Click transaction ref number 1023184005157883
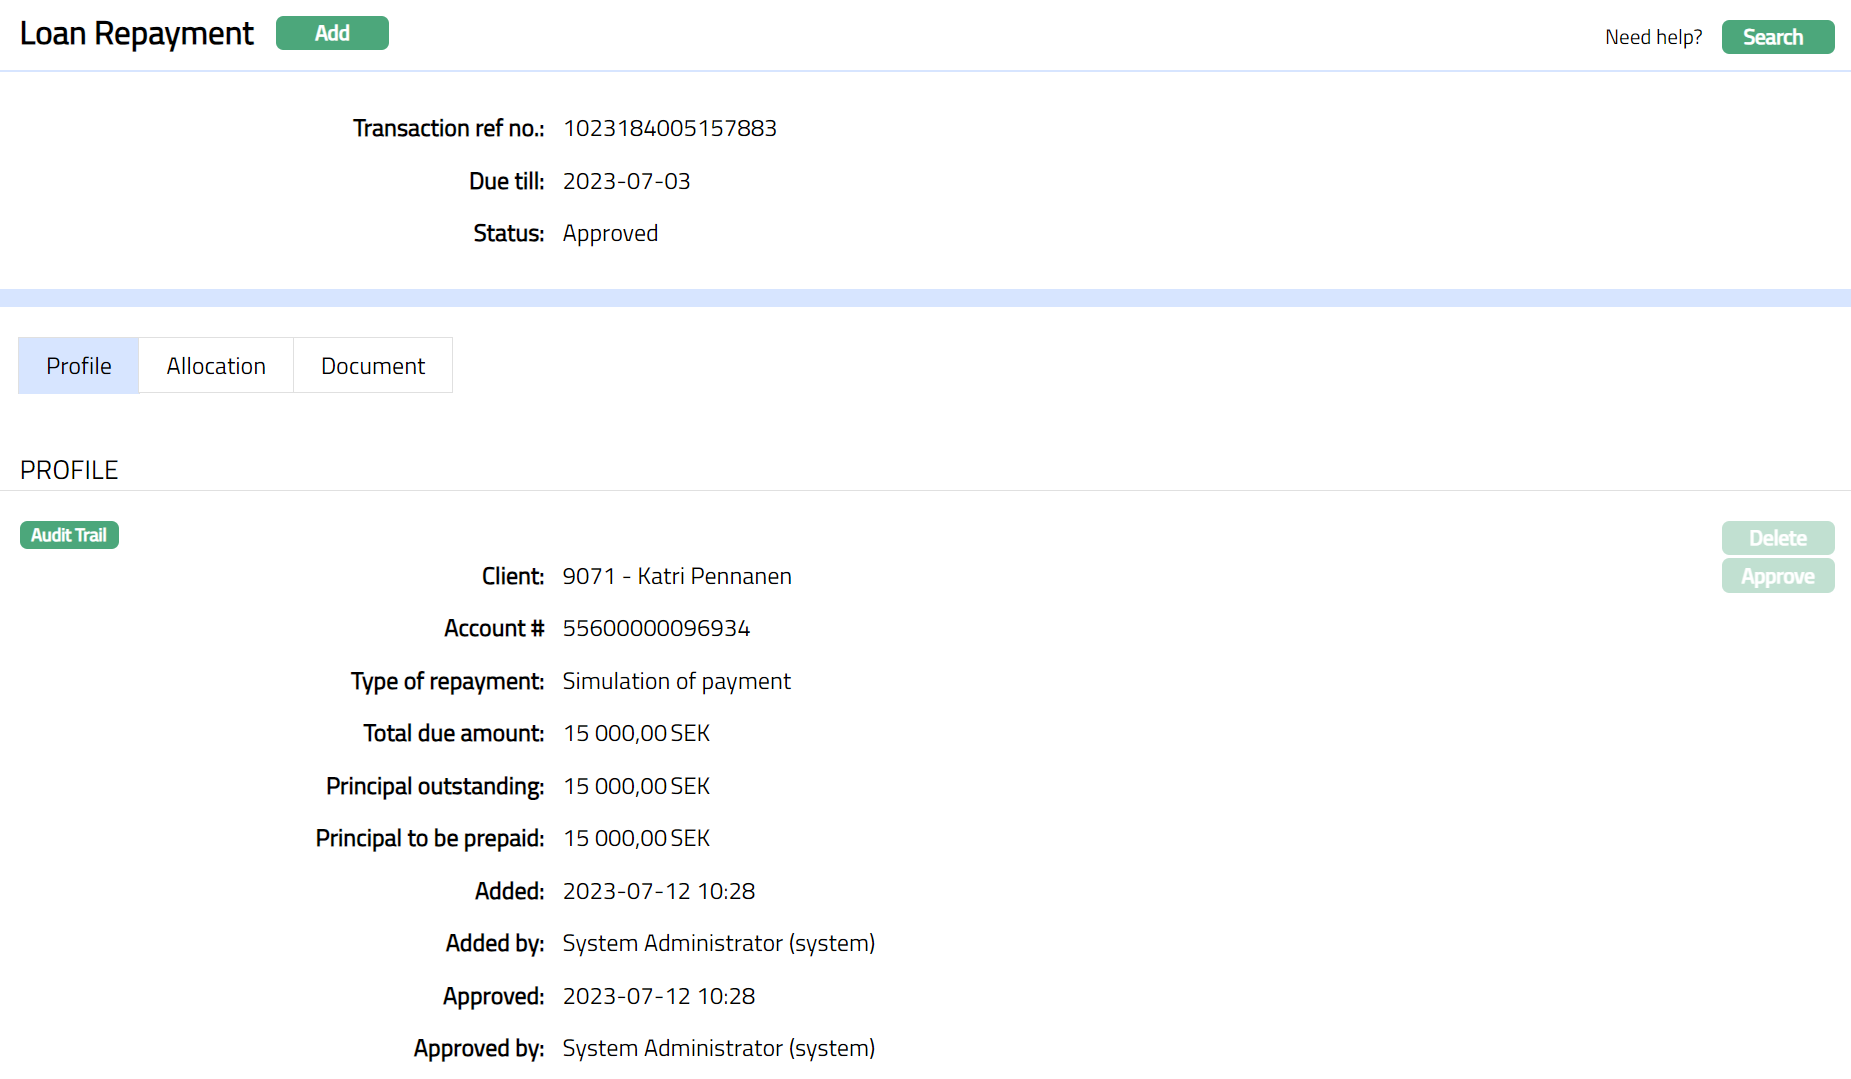Viewport: 1851px width, 1079px height. [669, 128]
